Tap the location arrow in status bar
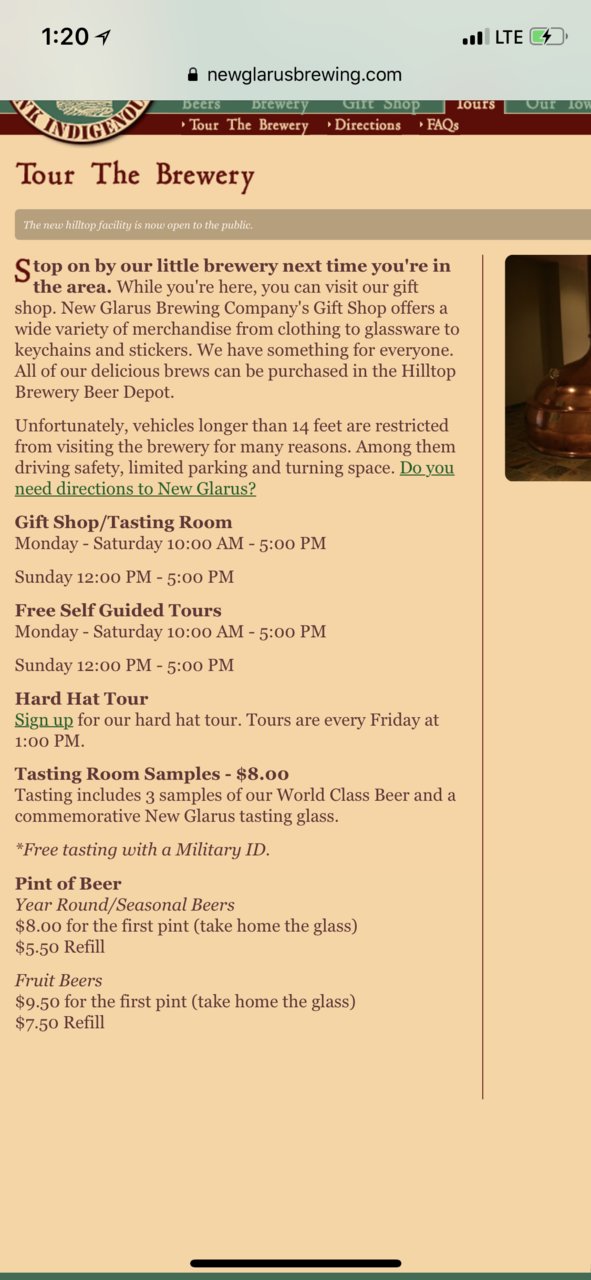The image size is (591, 1280). tap(103, 37)
